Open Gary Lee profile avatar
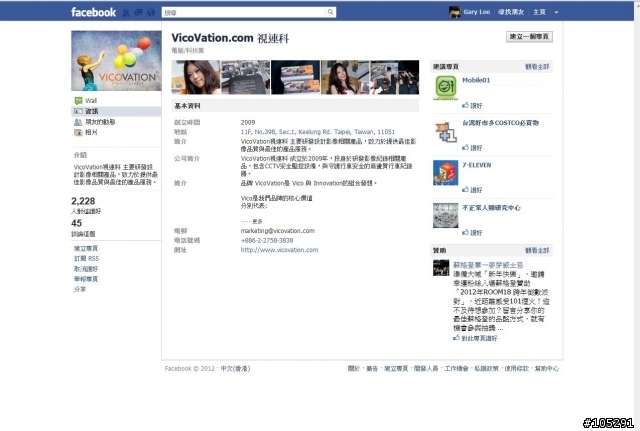This screenshot has width=640, height=431. click(x=455, y=12)
